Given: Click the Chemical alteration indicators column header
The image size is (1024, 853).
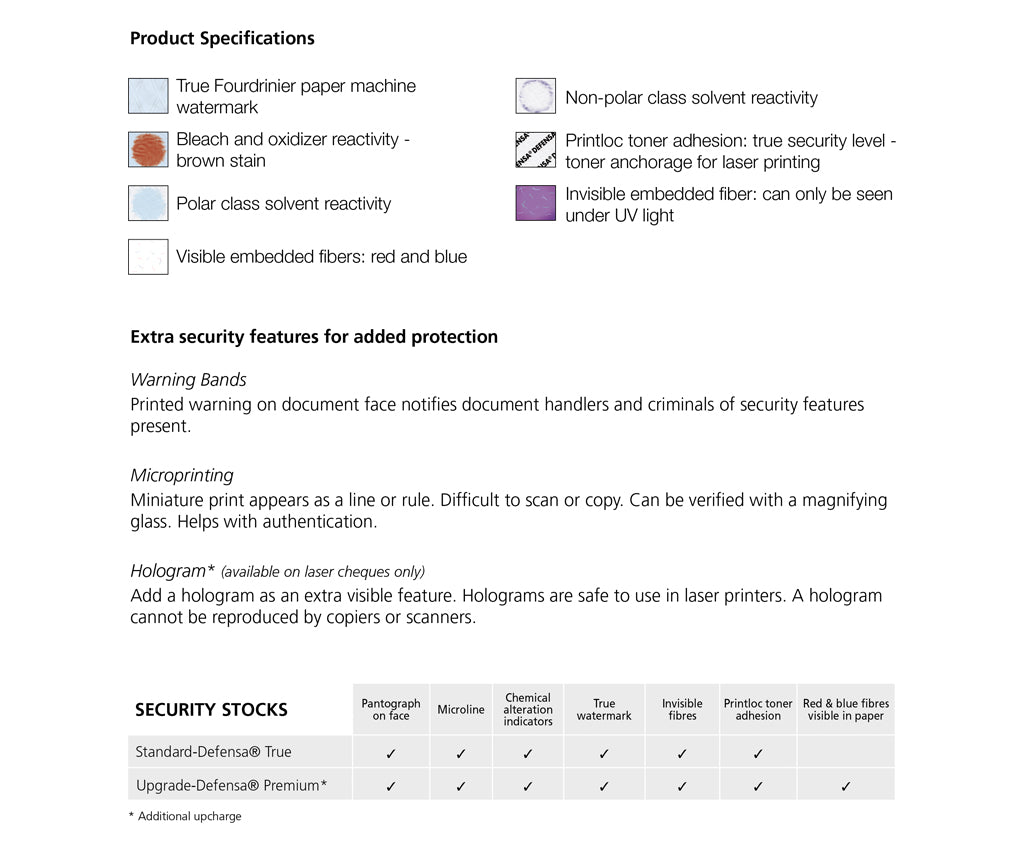Looking at the screenshot, I should (528, 710).
